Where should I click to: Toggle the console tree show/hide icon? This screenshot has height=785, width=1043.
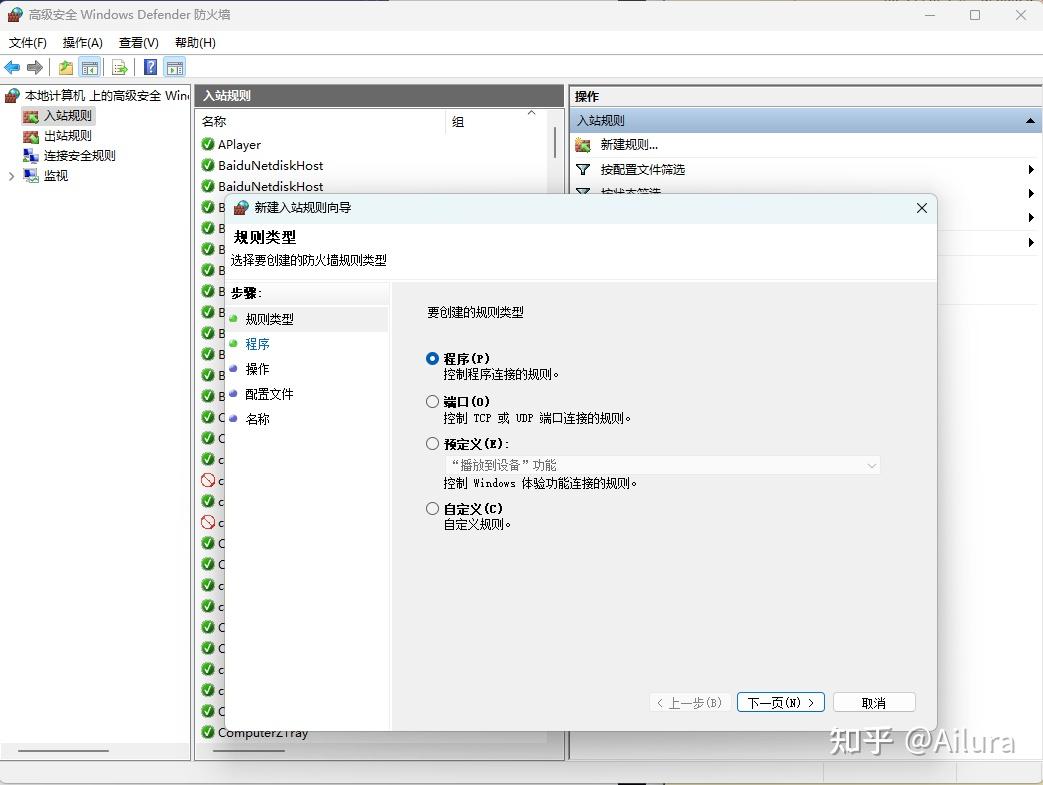pyautogui.click(x=90, y=67)
